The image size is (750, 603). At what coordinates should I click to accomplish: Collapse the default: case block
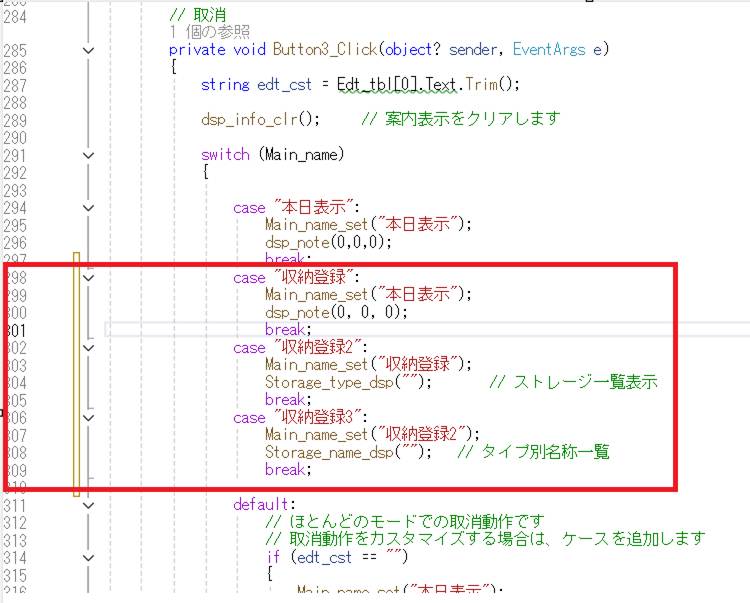pos(88,505)
